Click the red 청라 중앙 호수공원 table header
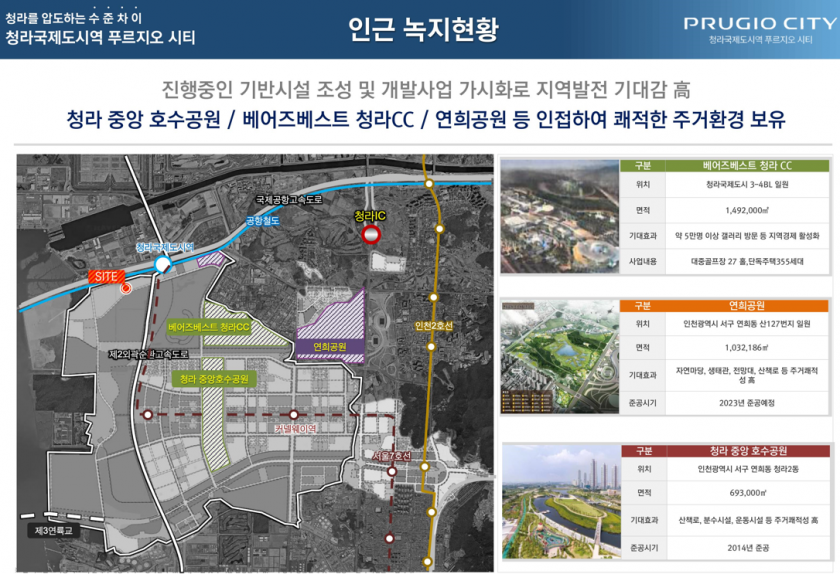The height and width of the screenshot is (574, 840). point(748,451)
